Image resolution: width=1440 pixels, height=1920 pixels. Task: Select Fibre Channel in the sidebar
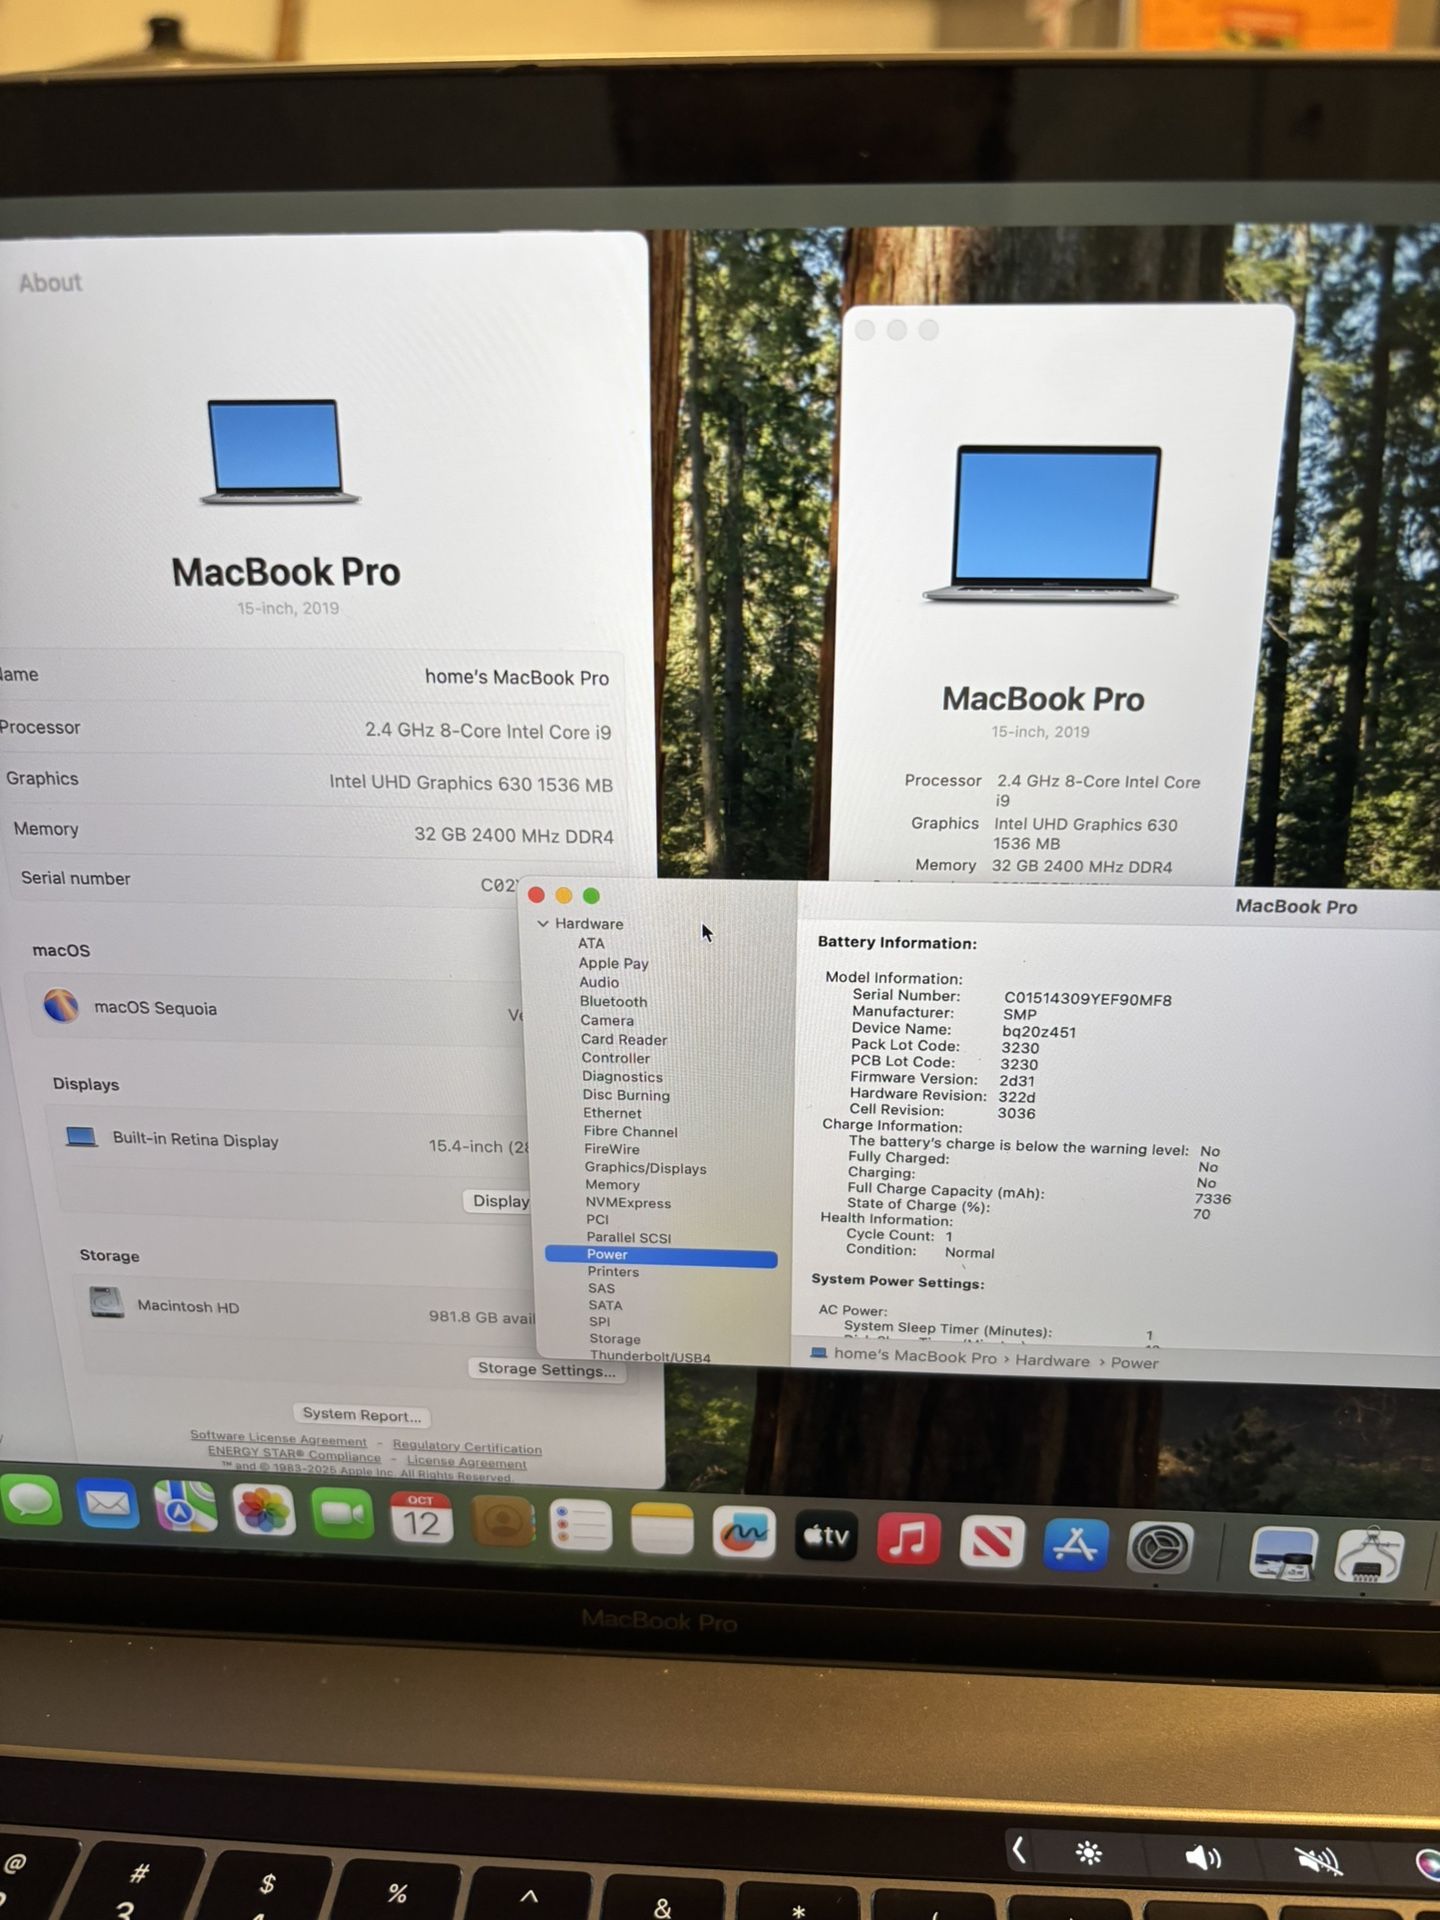click(630, 1131)
